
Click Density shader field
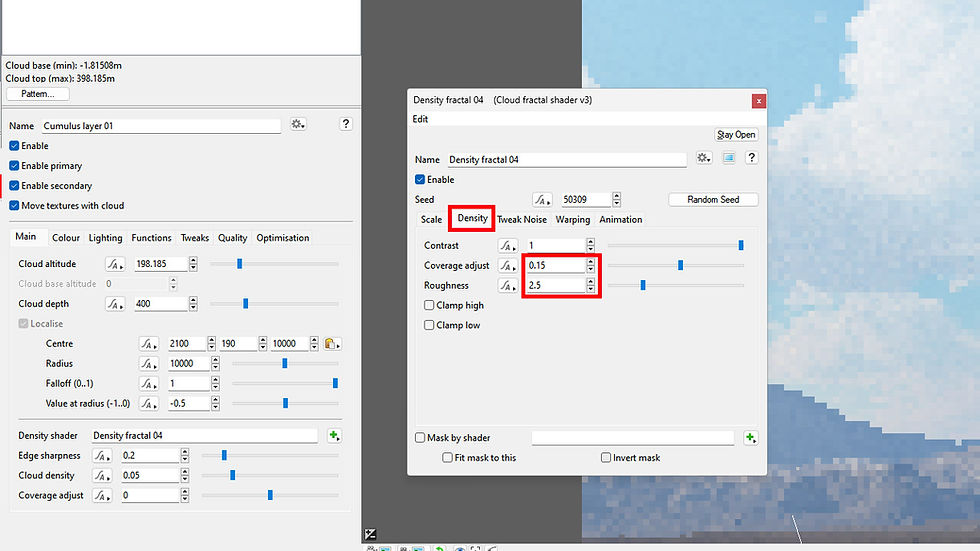[204, 435]
